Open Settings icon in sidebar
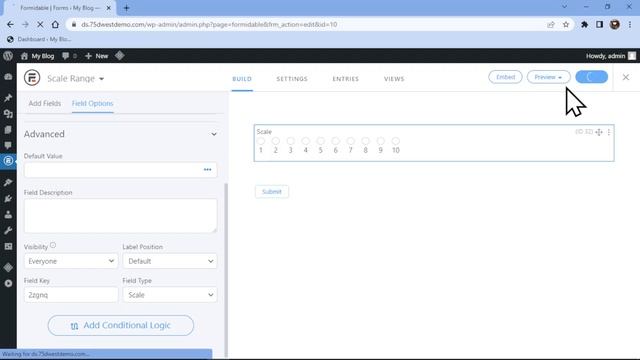Screen dimensions: 640x360 click(8, 247)
